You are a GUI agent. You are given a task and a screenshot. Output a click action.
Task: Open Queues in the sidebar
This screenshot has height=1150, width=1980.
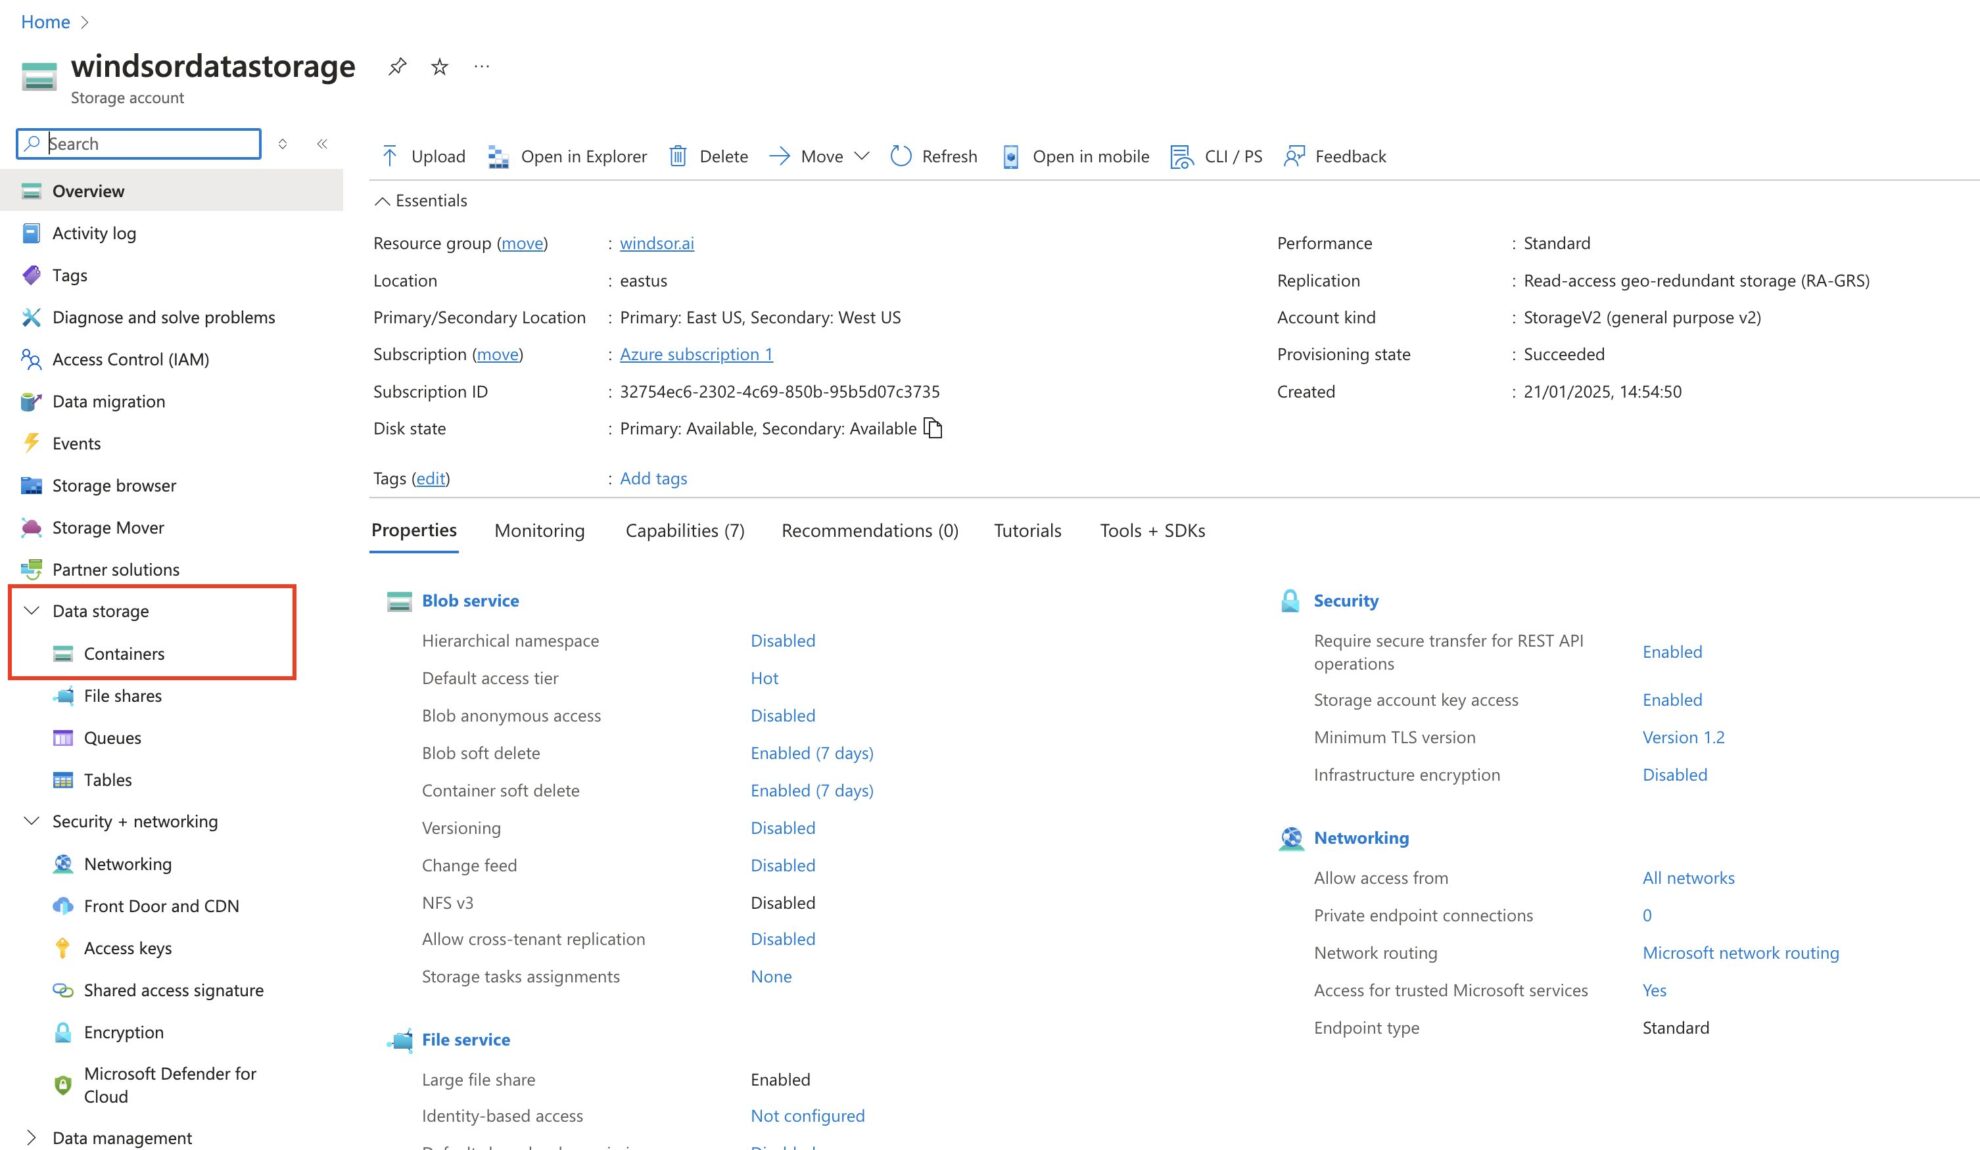pyautogui.click(x=112, y=737)
